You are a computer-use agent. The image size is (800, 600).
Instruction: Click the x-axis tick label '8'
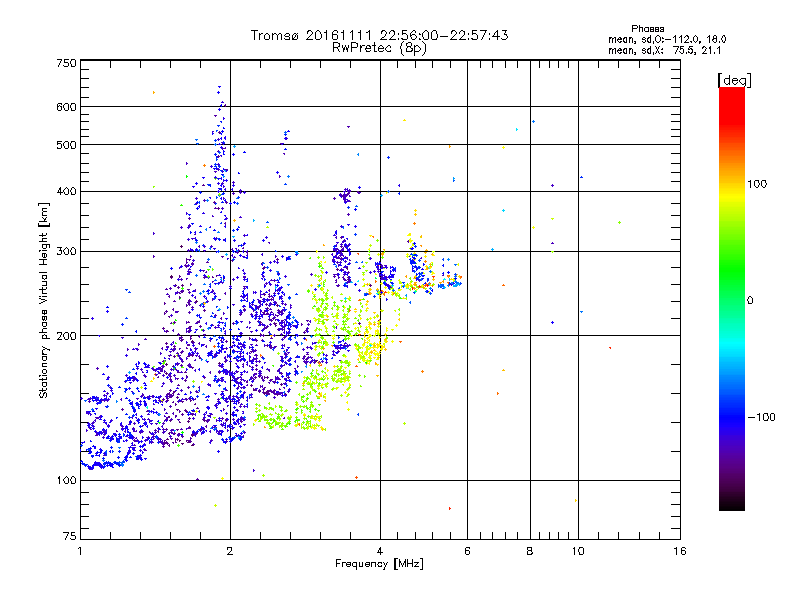coord(530,551)
